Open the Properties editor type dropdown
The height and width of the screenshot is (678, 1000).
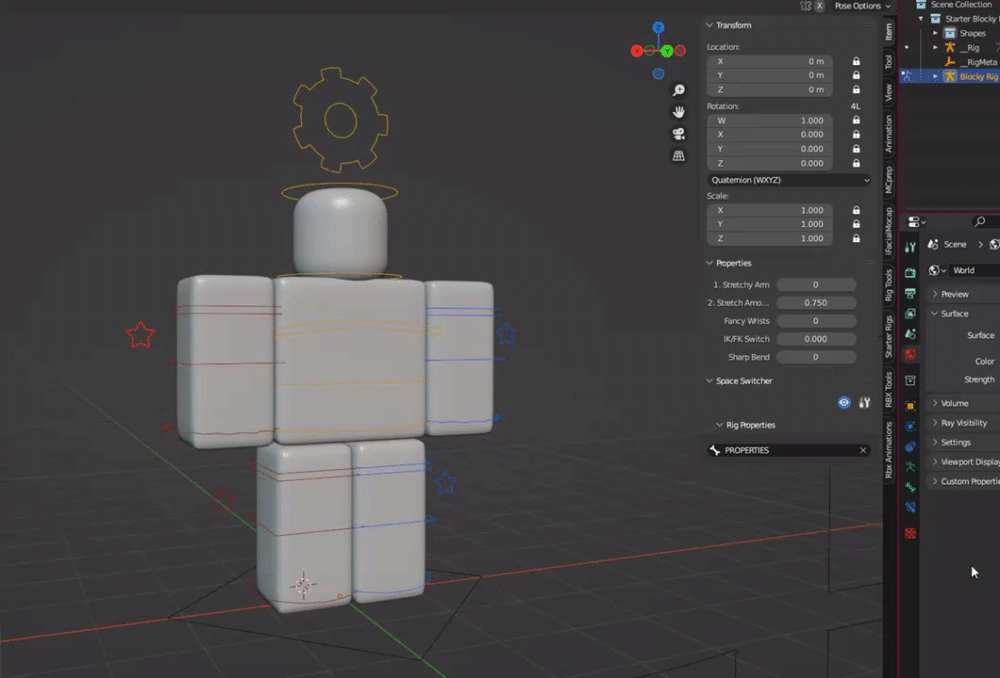point(916,222)
